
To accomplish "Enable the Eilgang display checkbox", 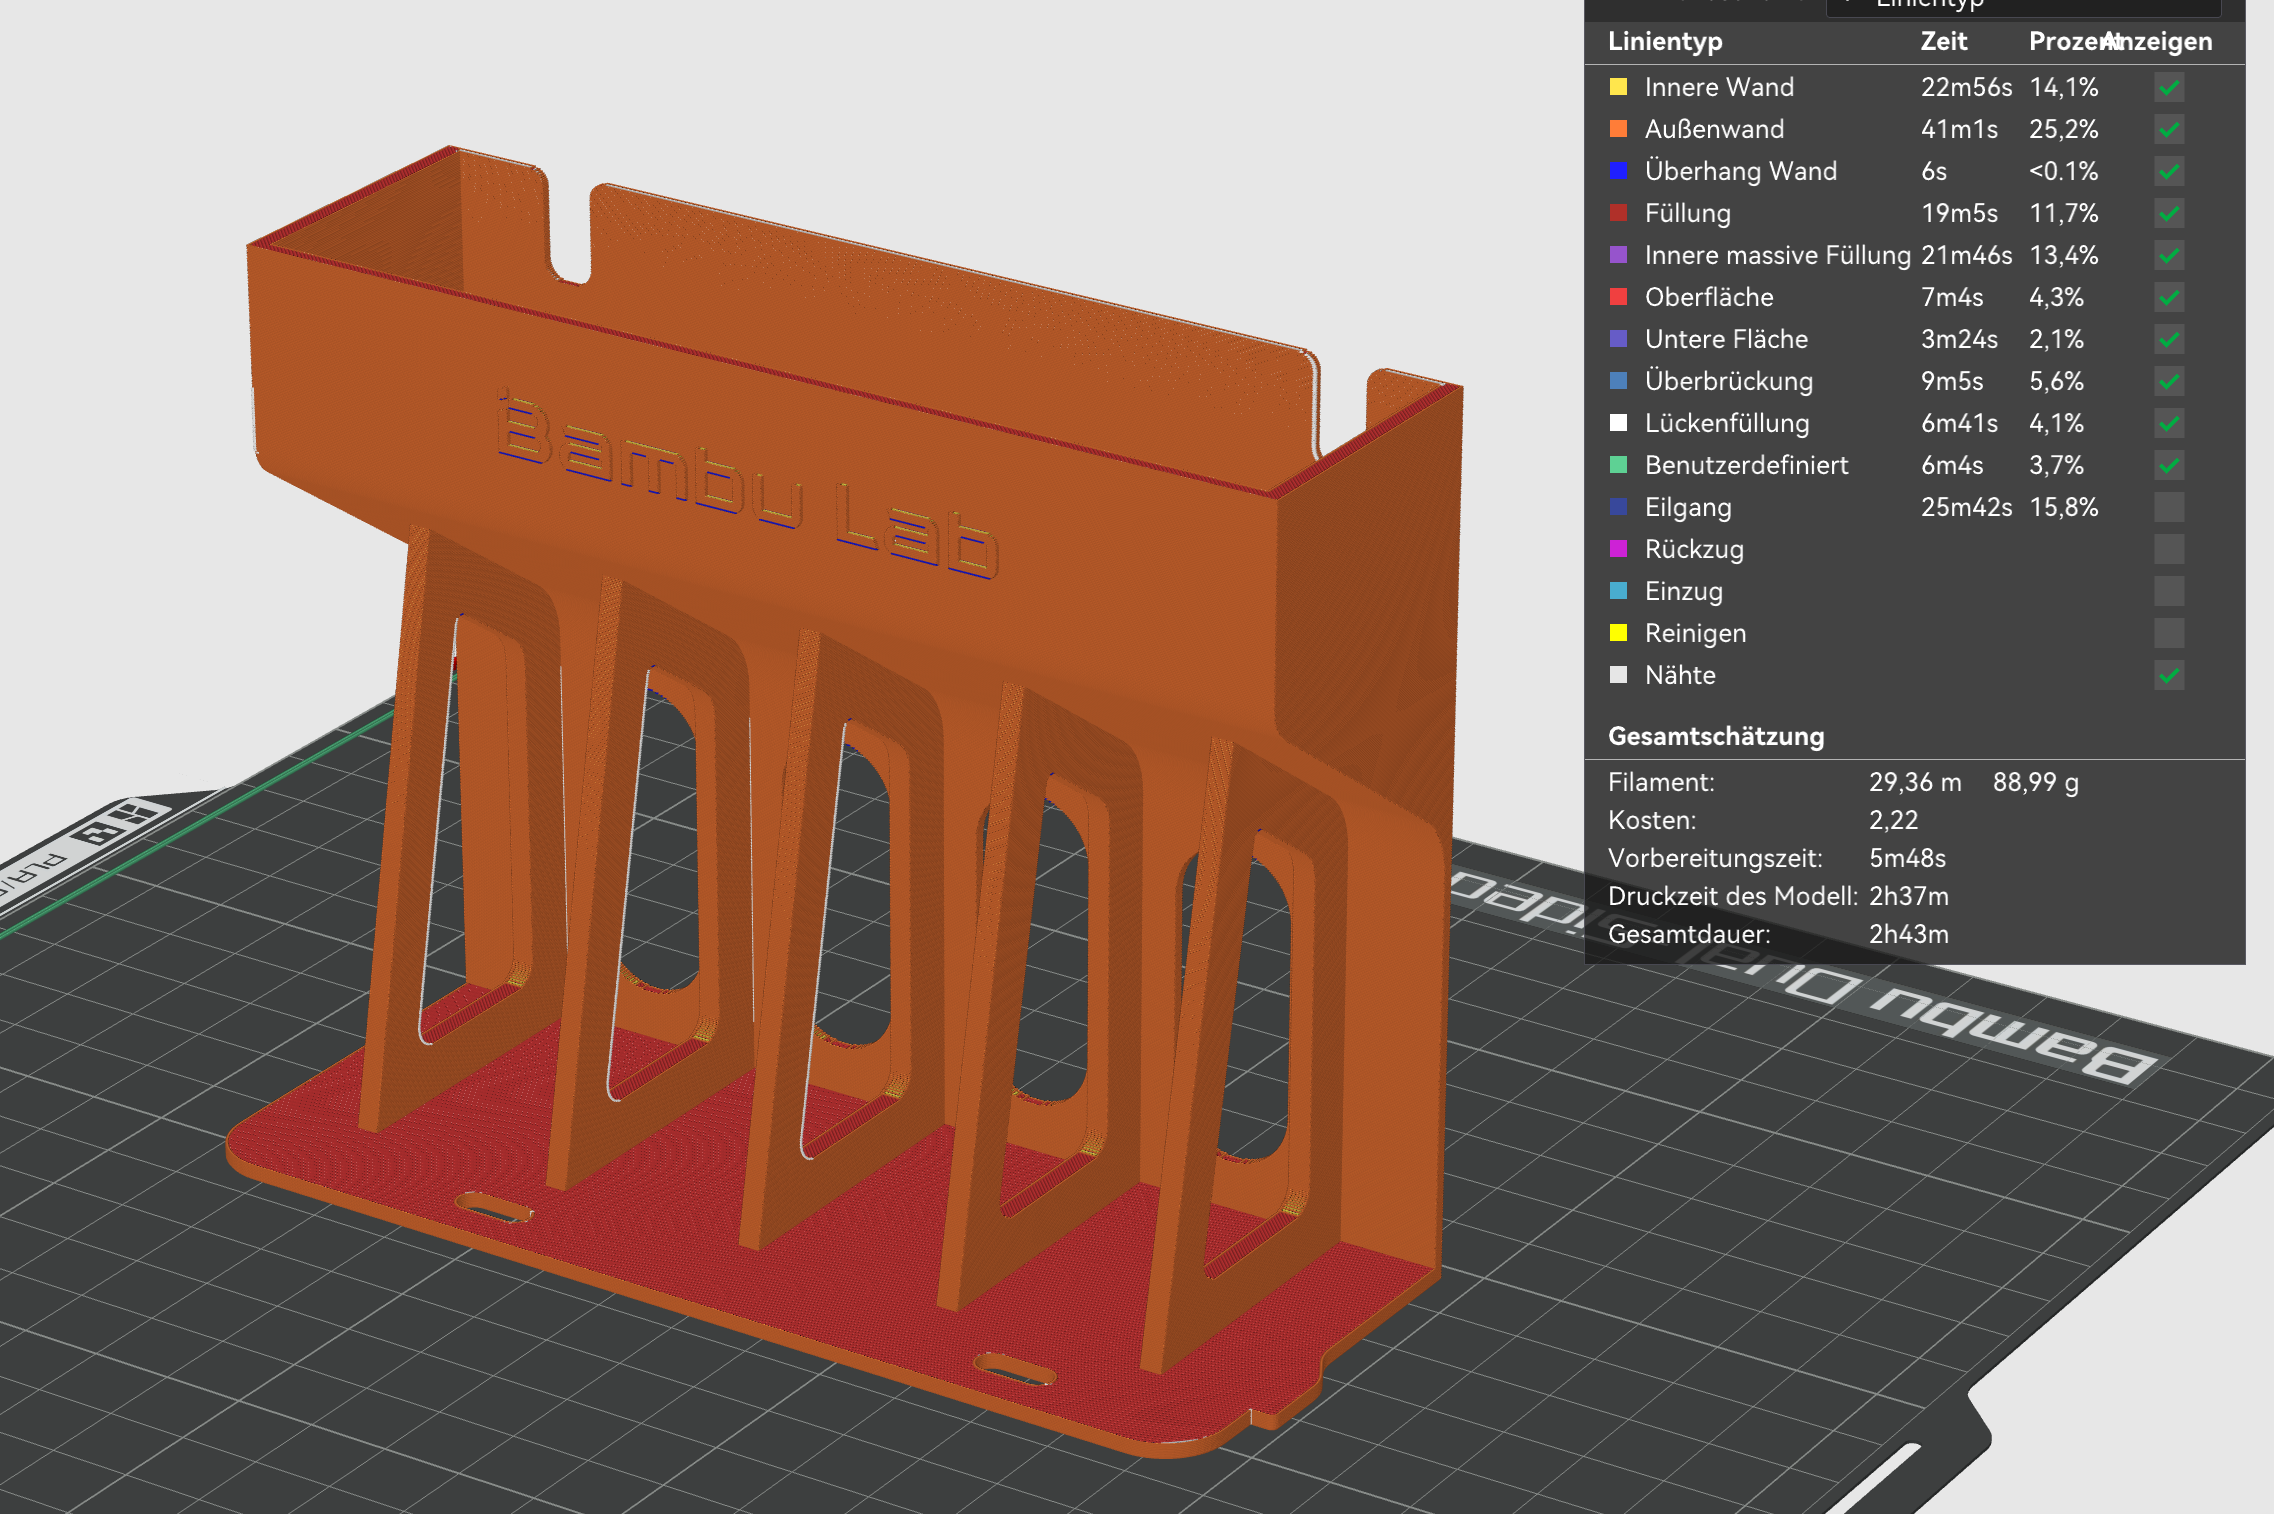I will [2168, 508].
